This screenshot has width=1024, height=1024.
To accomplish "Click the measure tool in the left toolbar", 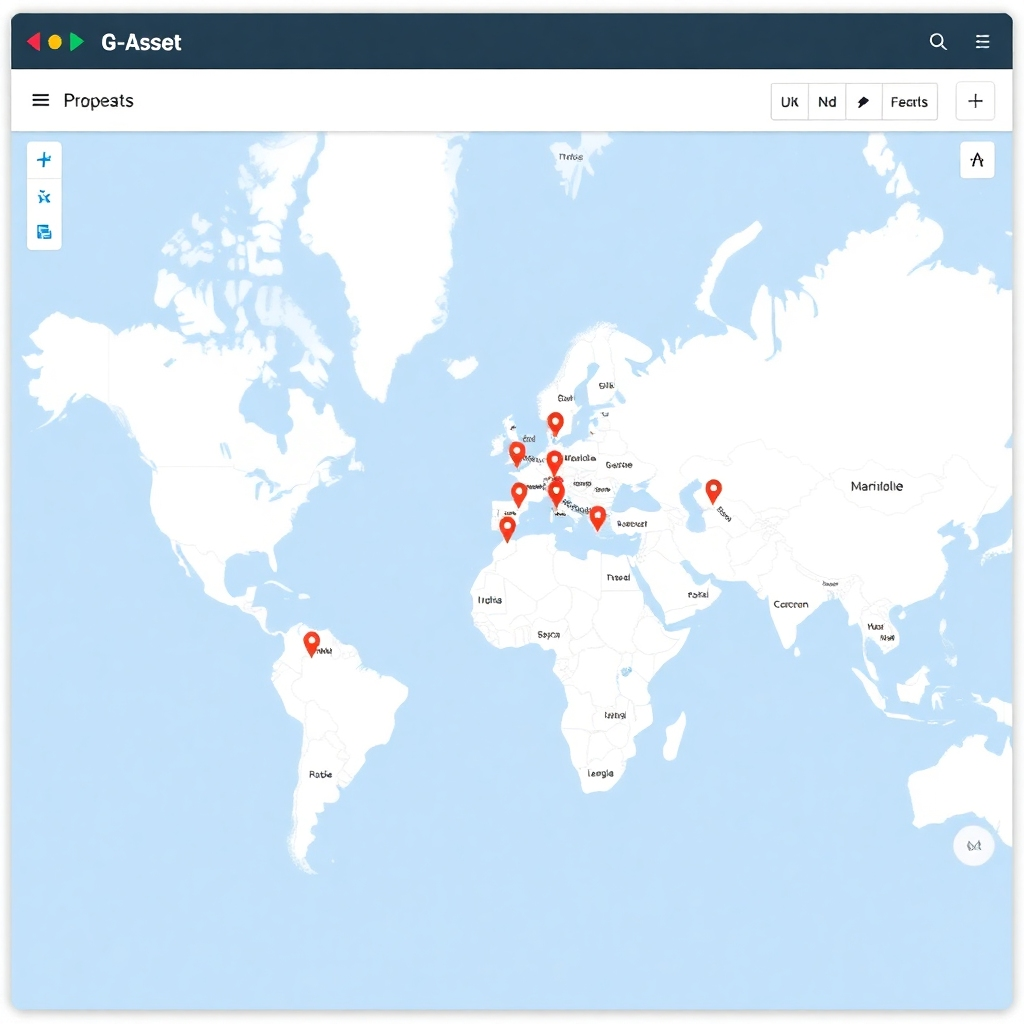I will (x=44, y=196).
